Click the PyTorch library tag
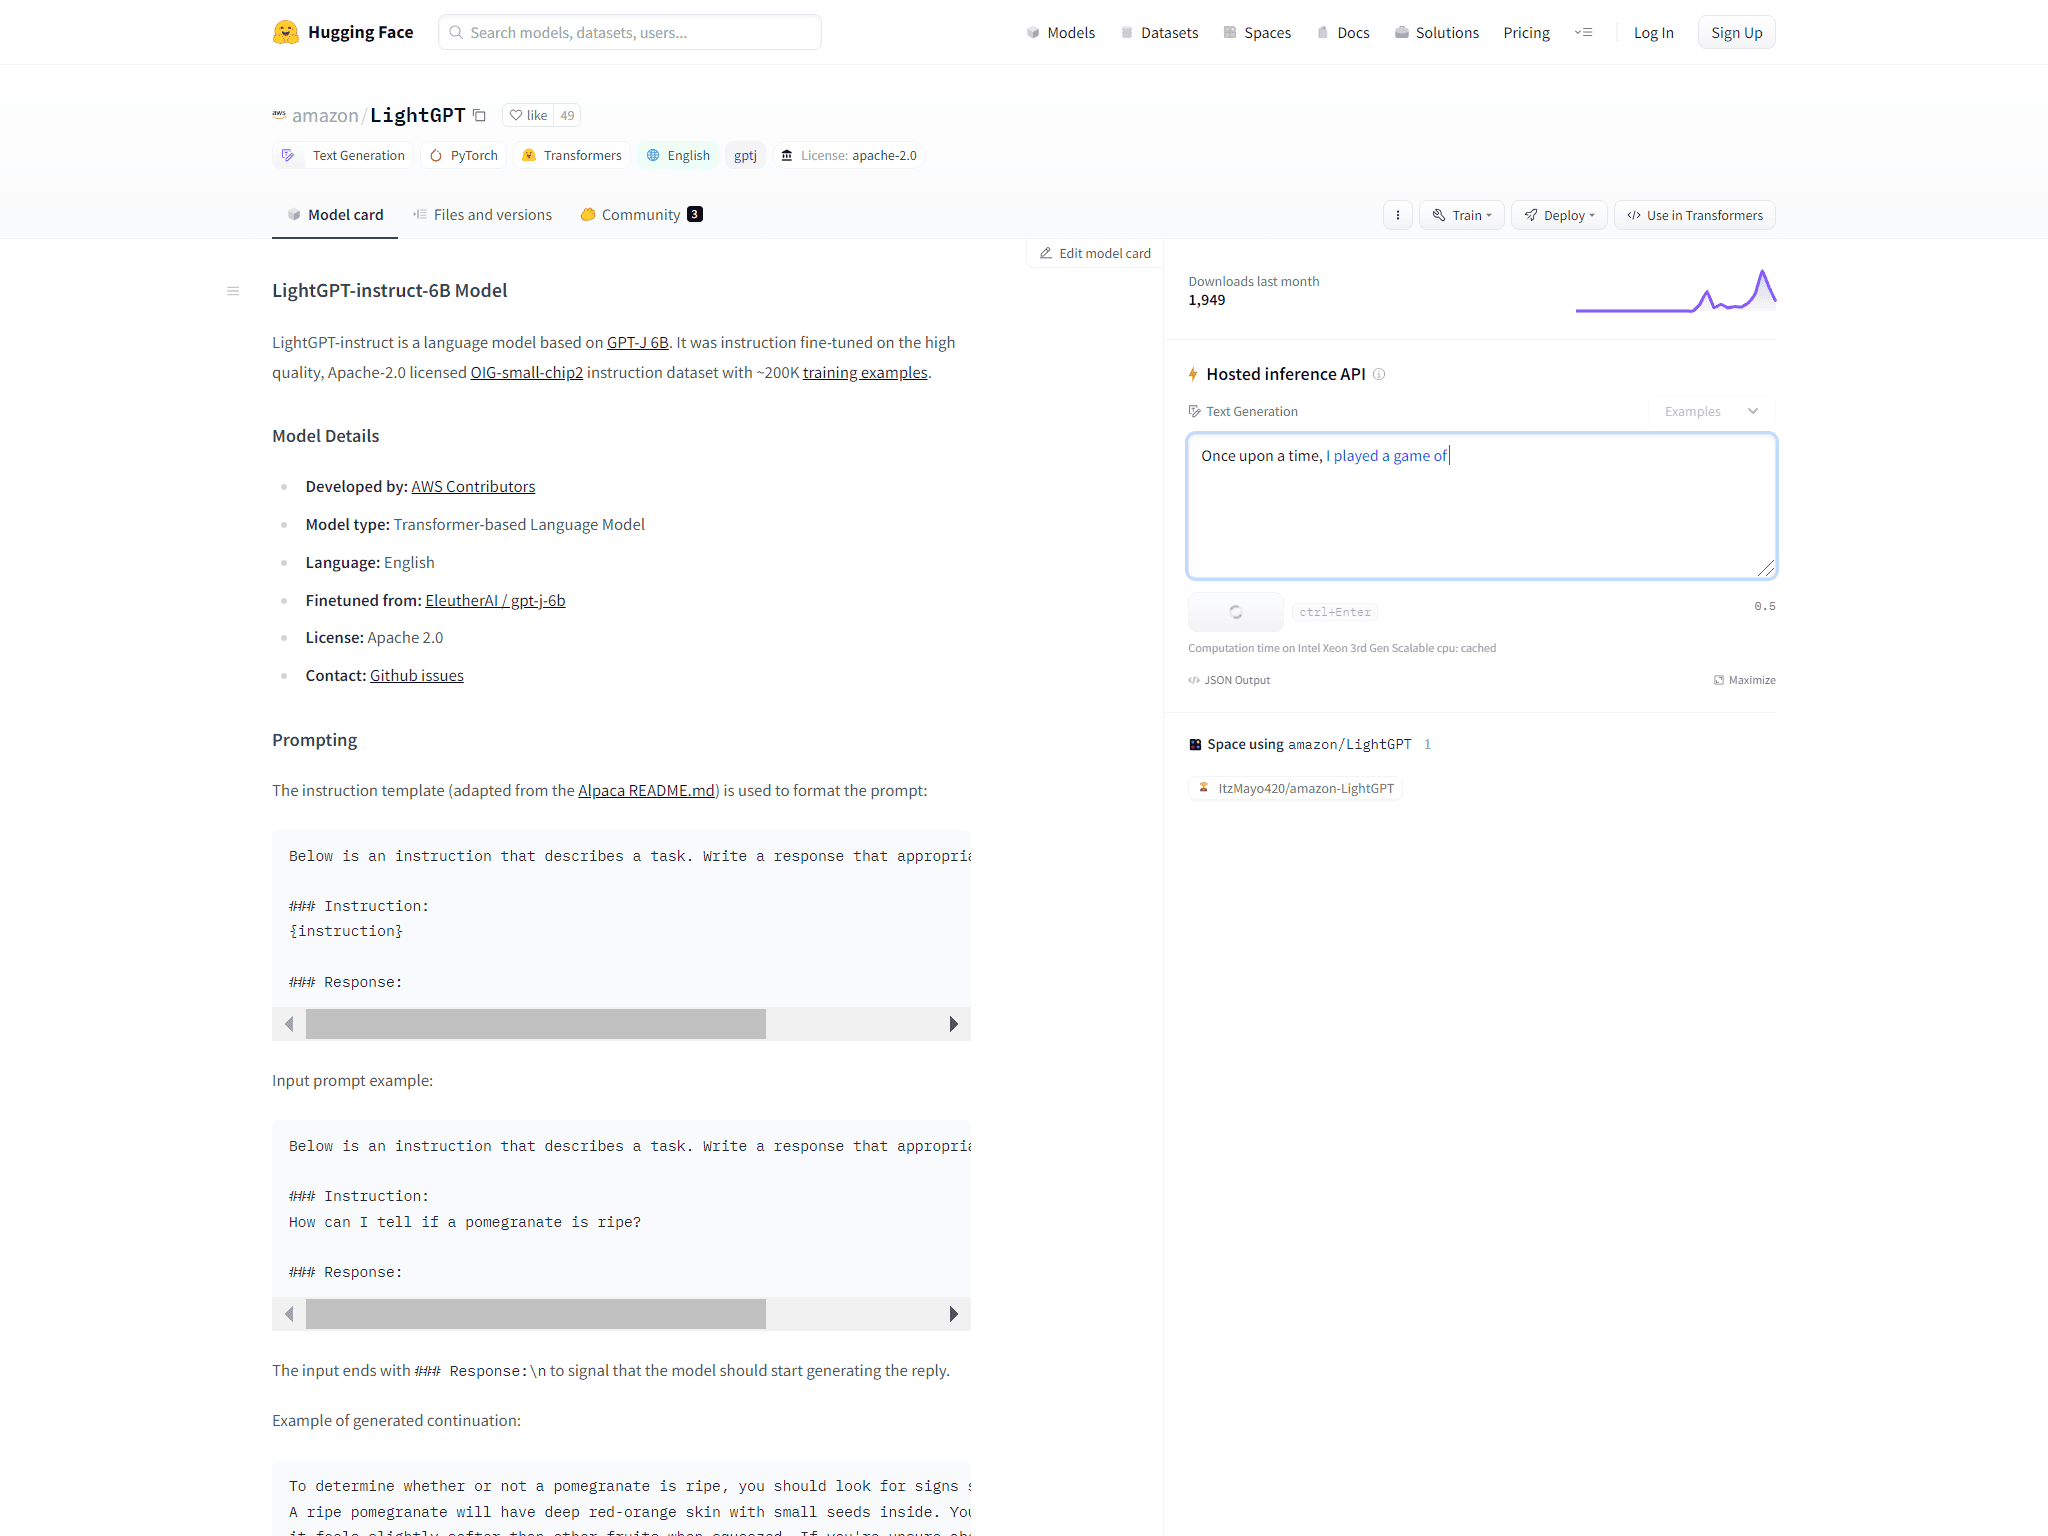Viewport: 2048px width, 1536px height. click(x=464, y=155)
